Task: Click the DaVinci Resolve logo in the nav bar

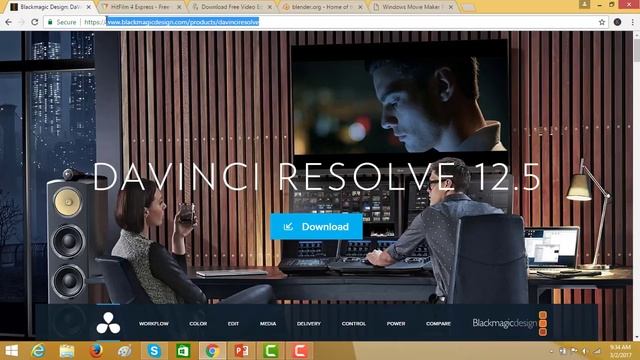Action: pyautogui.click(x=108, y=323)
